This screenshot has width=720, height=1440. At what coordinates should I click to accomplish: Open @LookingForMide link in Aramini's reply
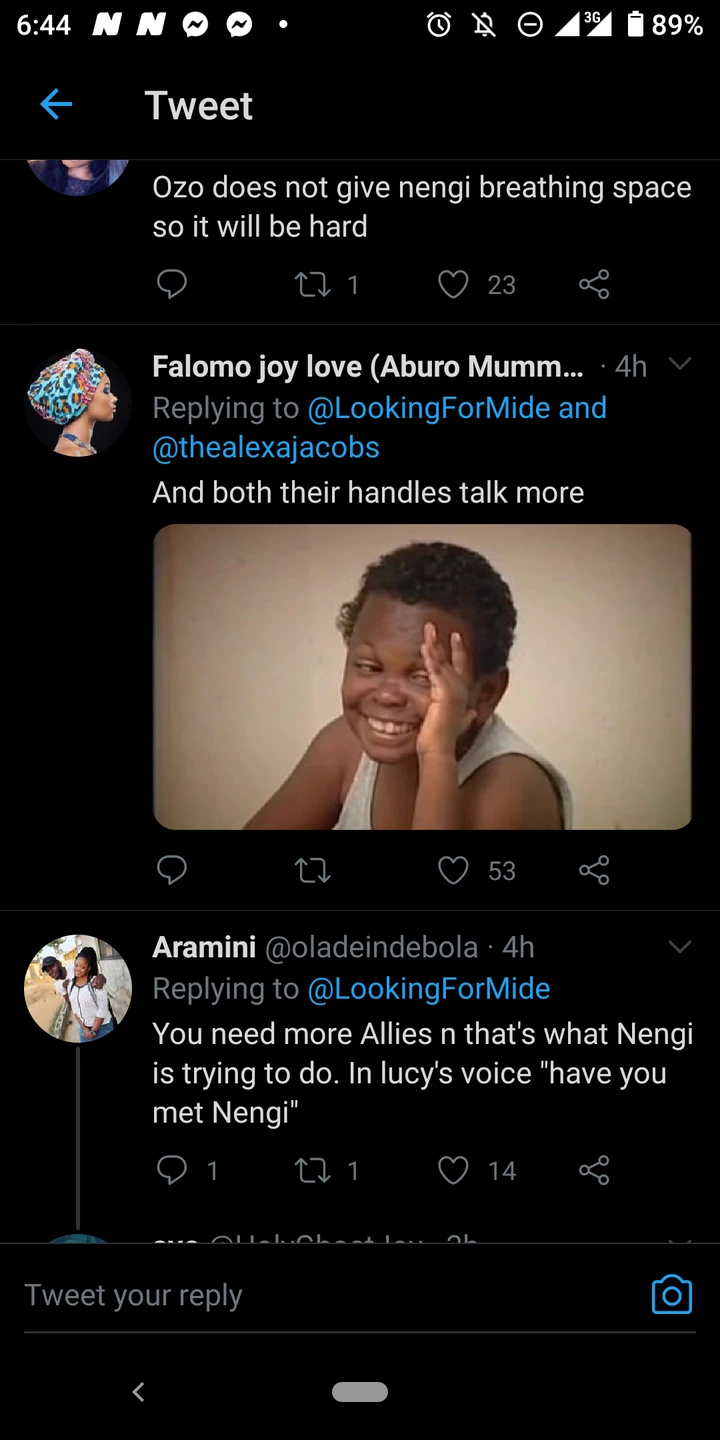point(429,989)
